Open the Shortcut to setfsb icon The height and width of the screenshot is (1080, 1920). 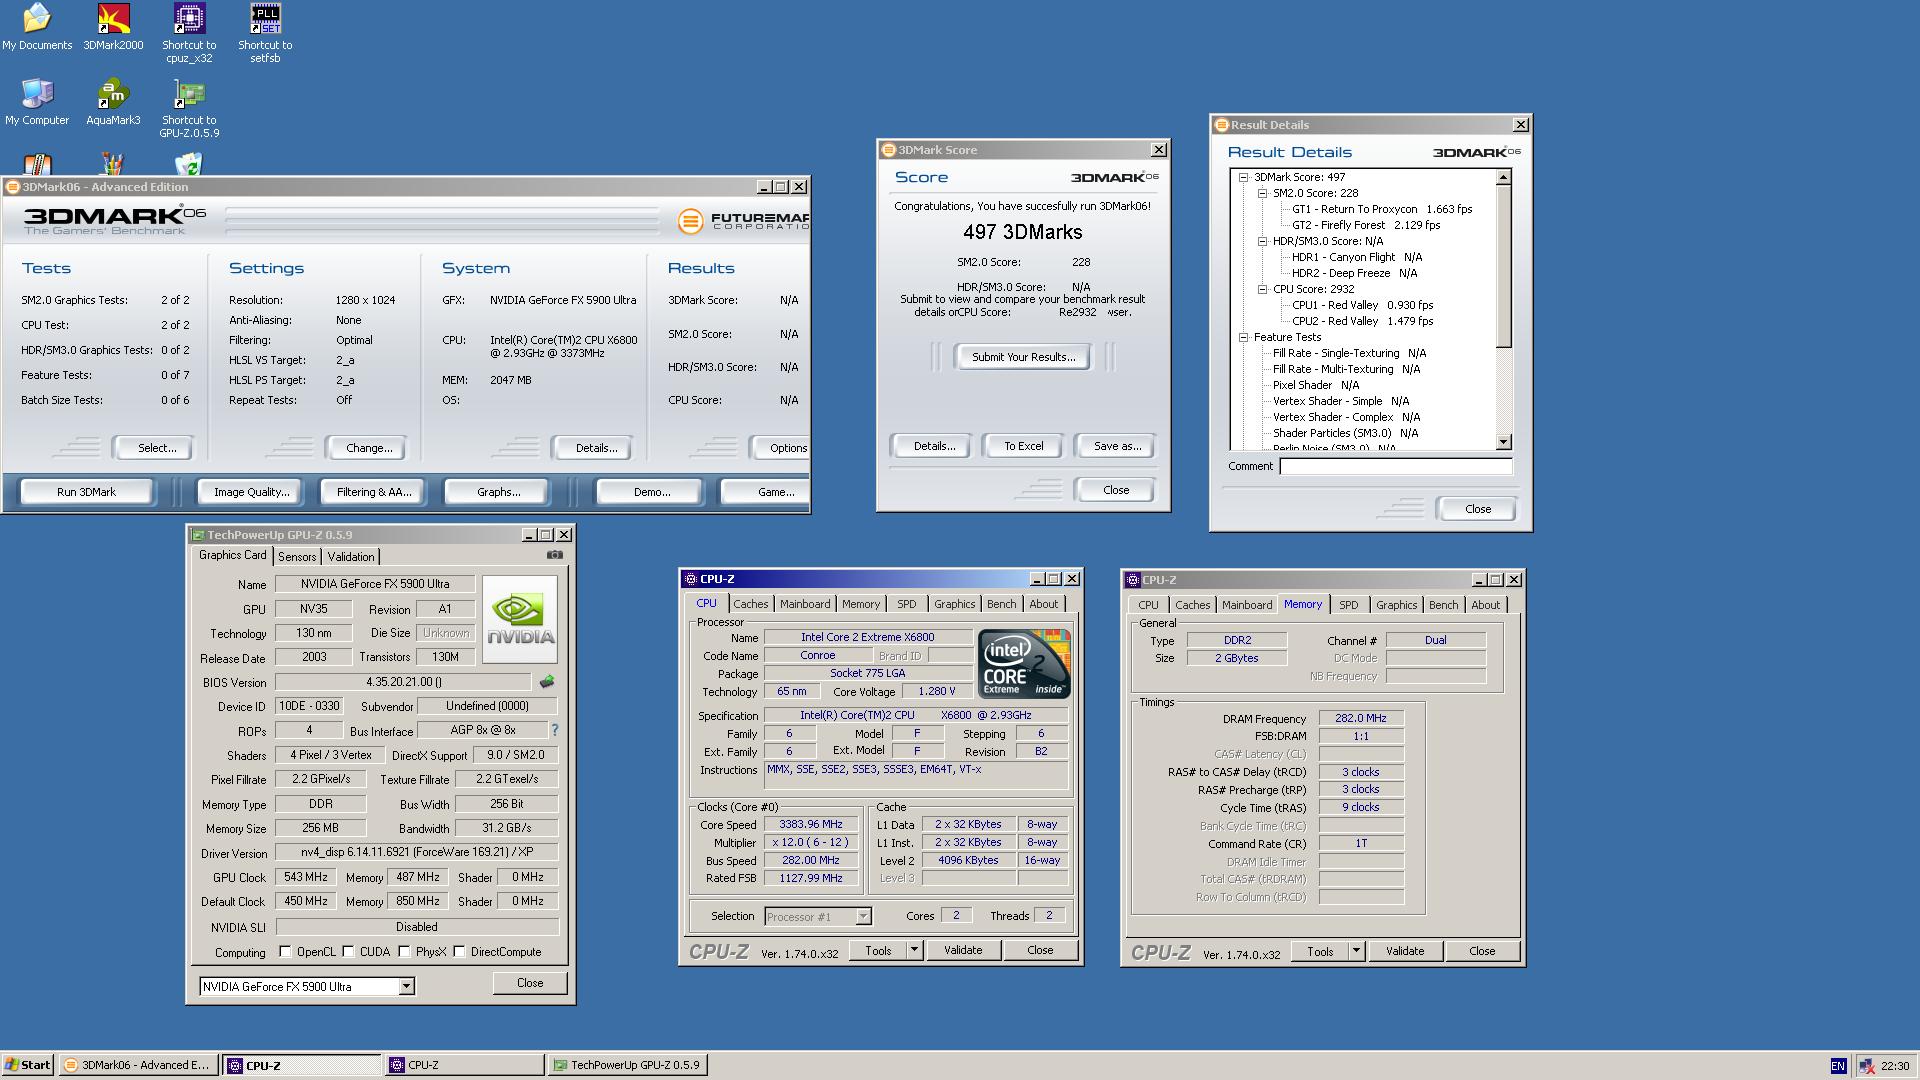[265, 33]
